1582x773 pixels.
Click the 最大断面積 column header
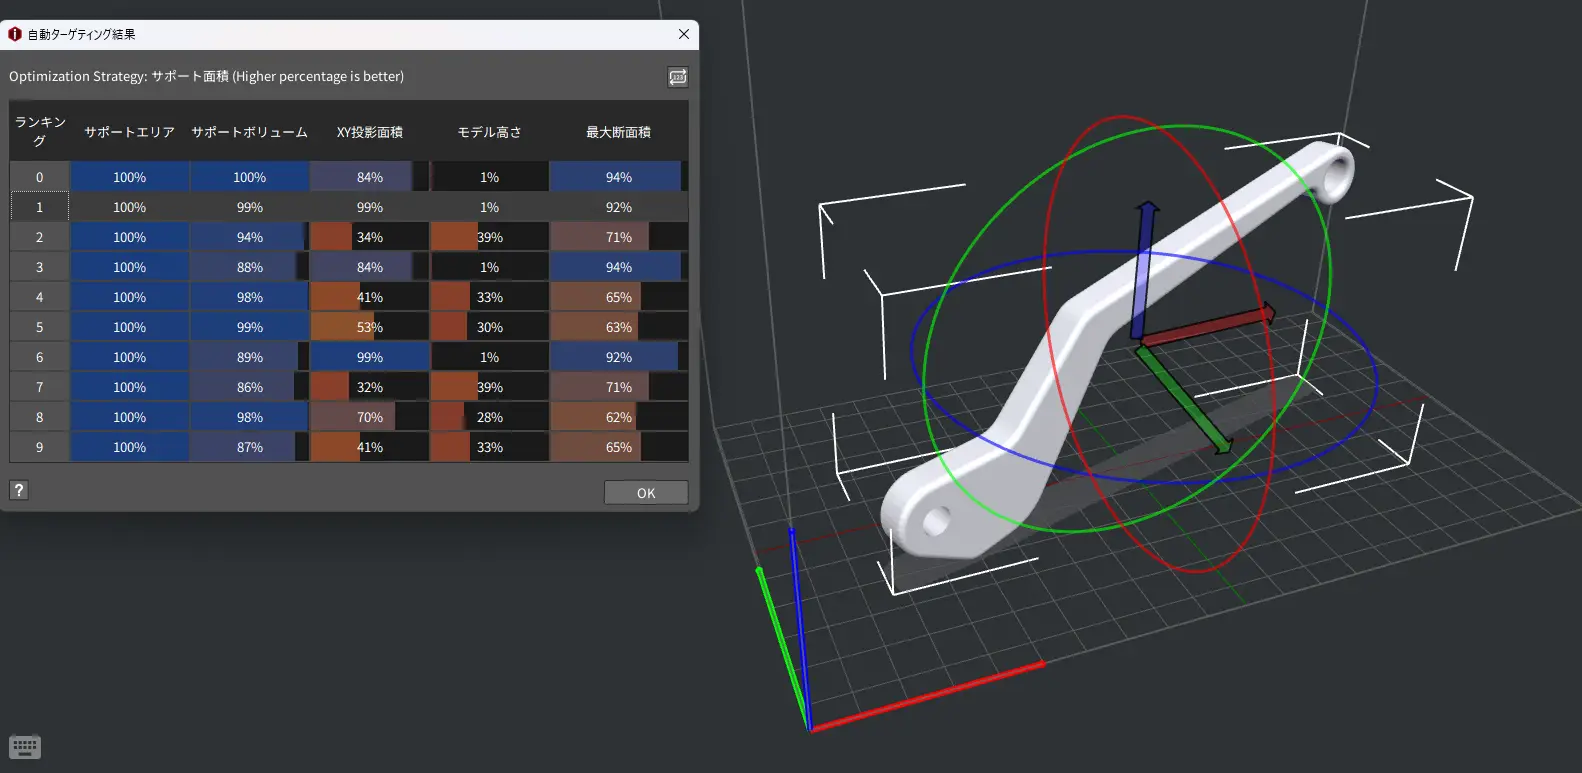[x=618, y=132]
